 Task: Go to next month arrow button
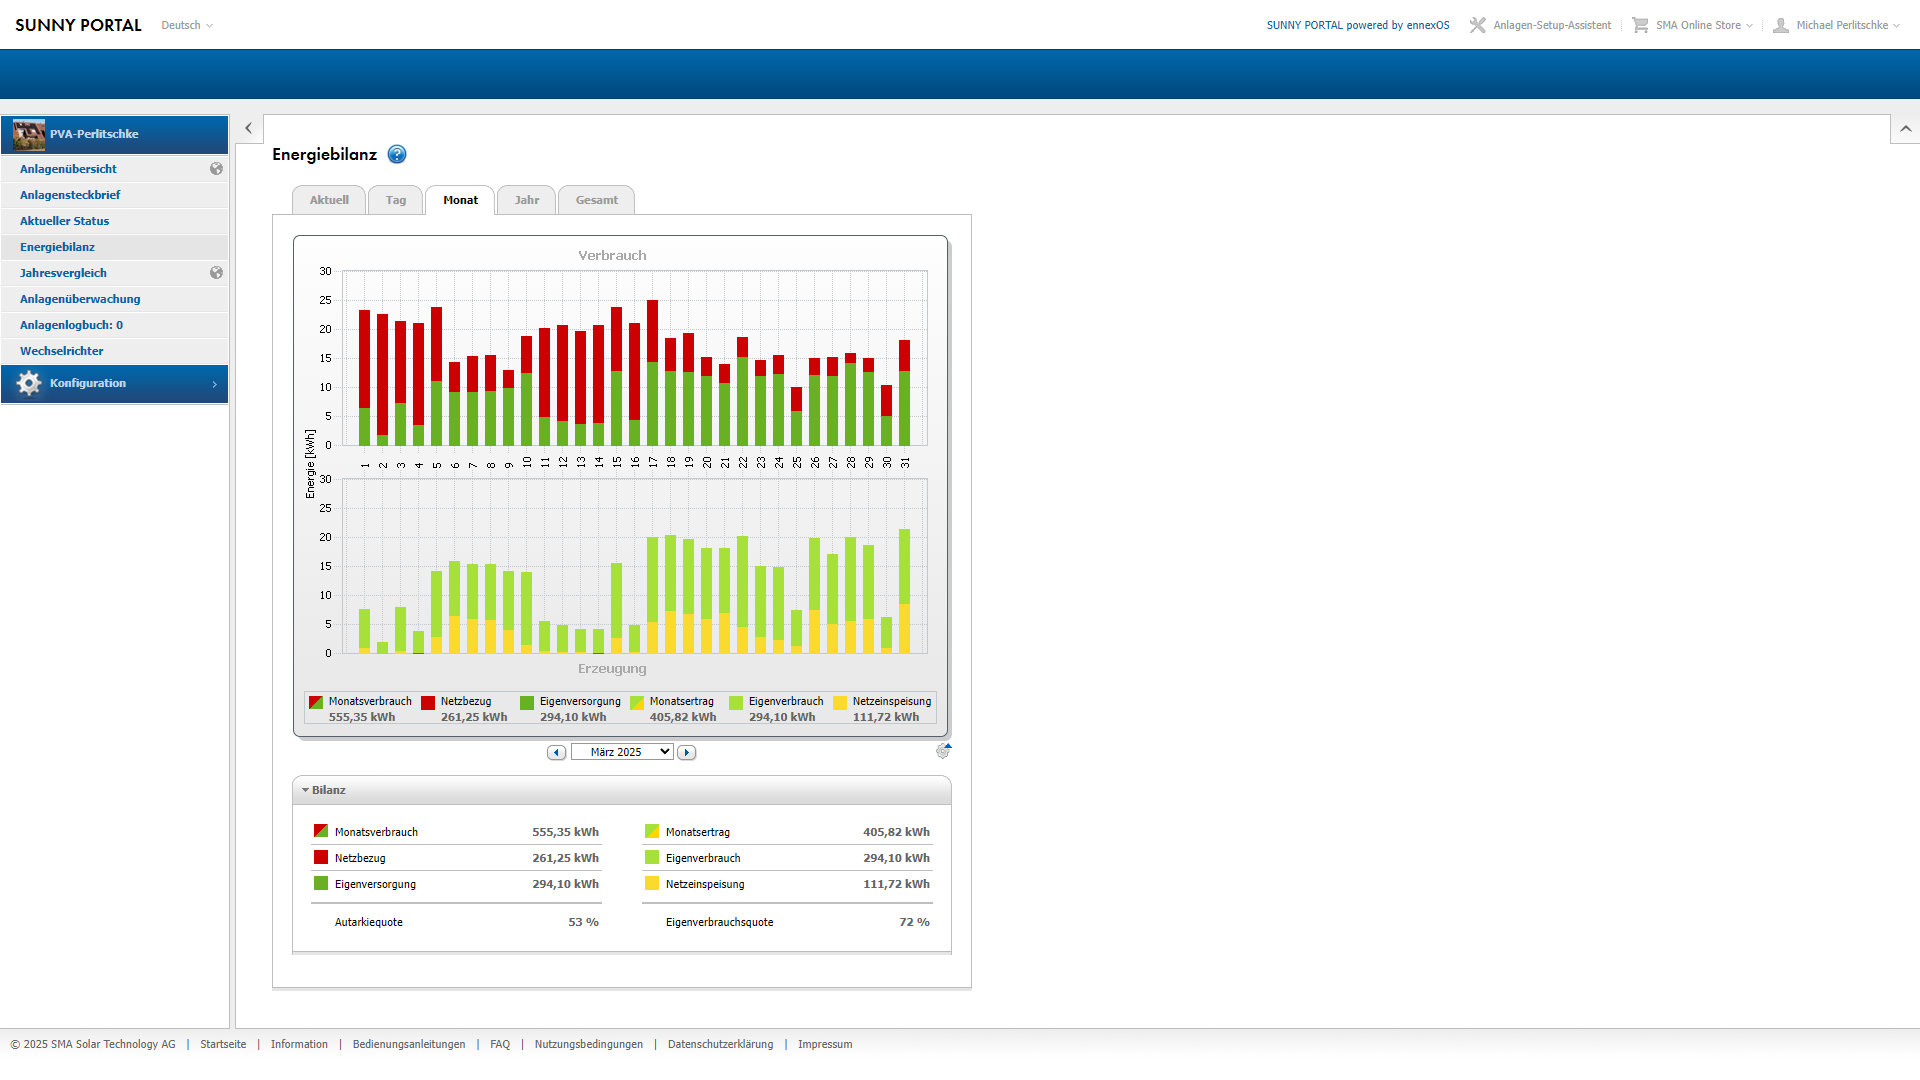(x=686, y=752)
